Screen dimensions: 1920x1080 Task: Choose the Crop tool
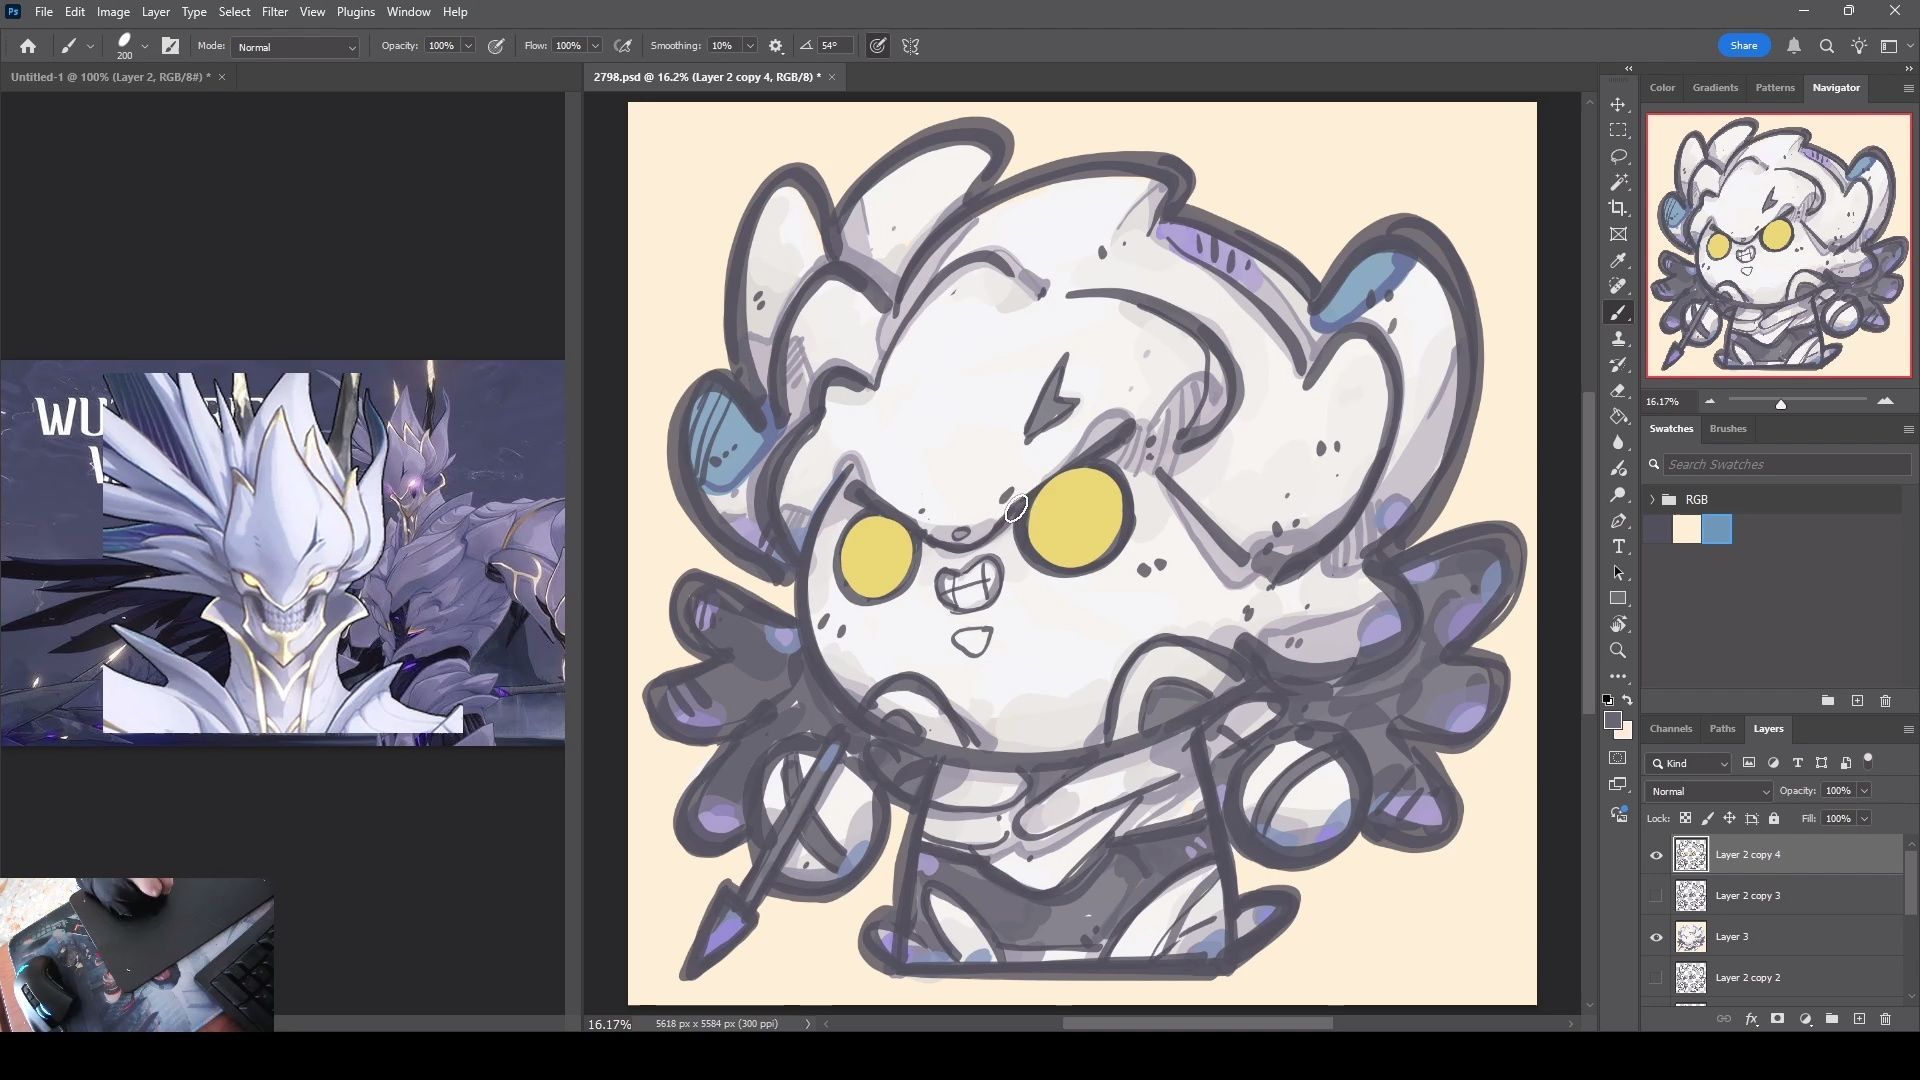pos(1618,208)
